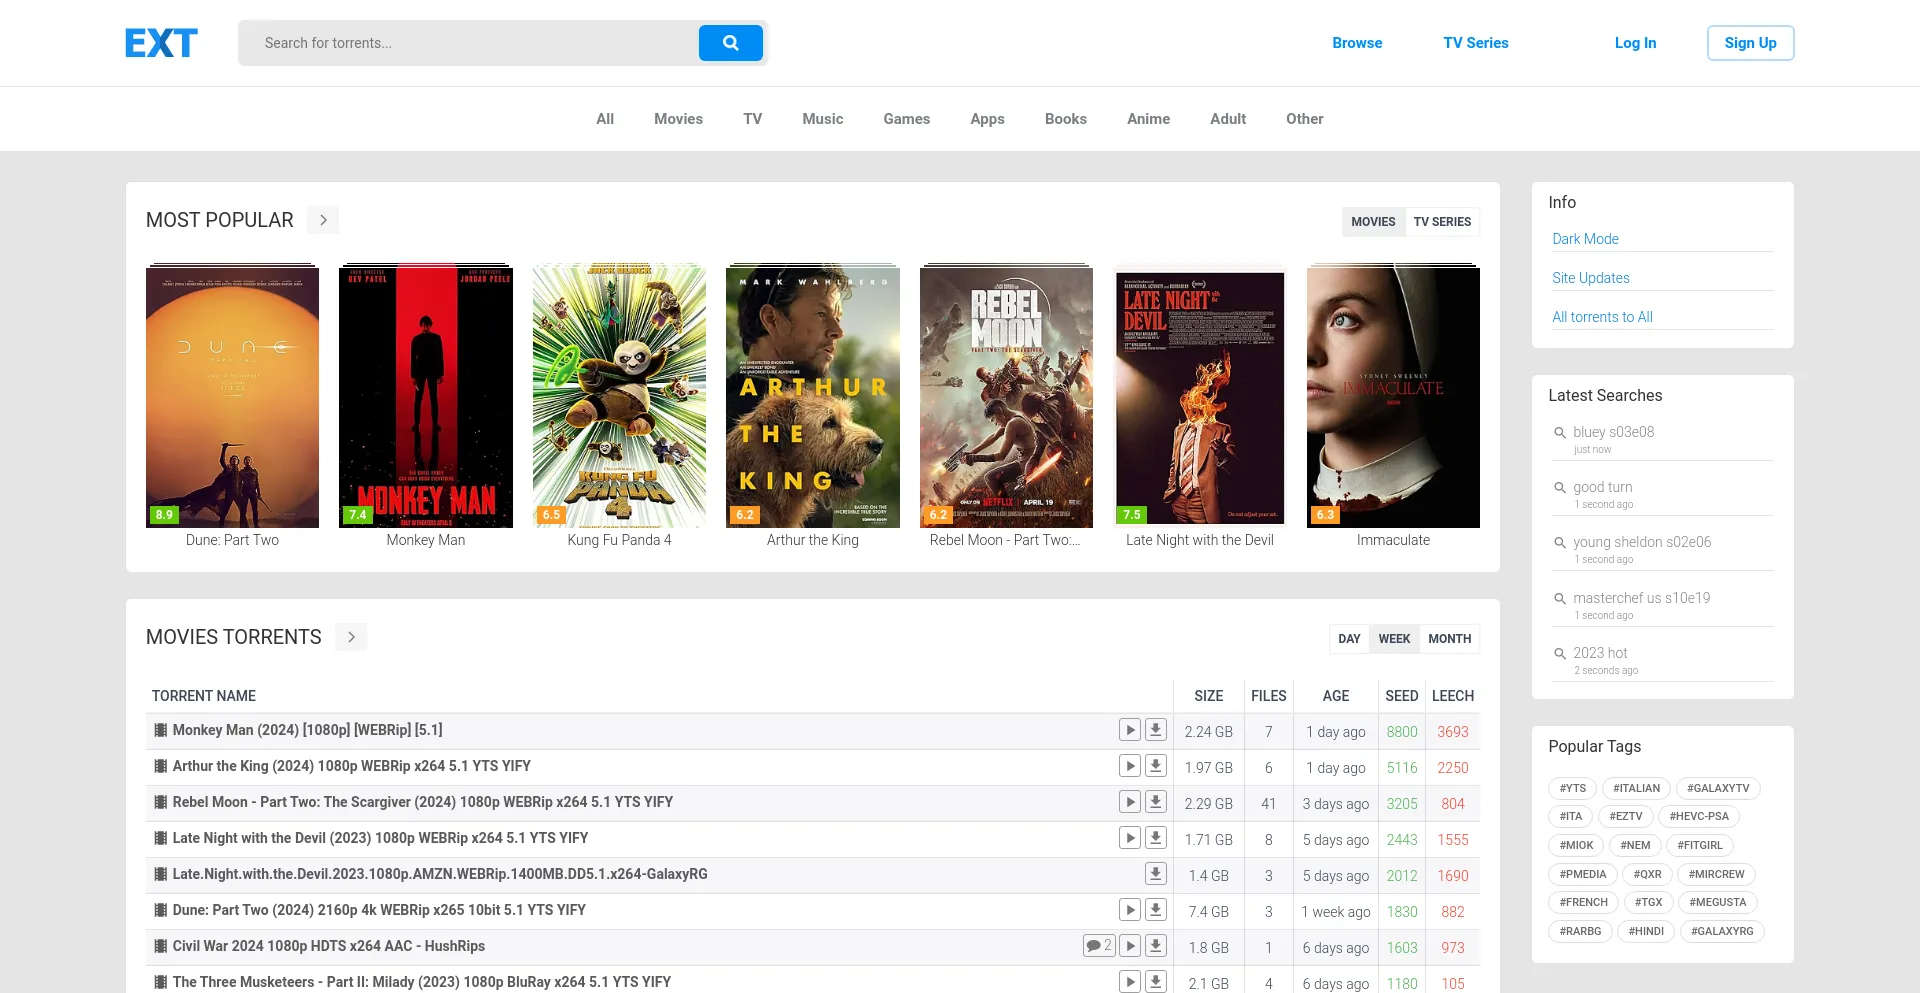Show movie torrents for Month
The width and height of the screenshot is (1920, 993).
click(x=1449, y=639)
